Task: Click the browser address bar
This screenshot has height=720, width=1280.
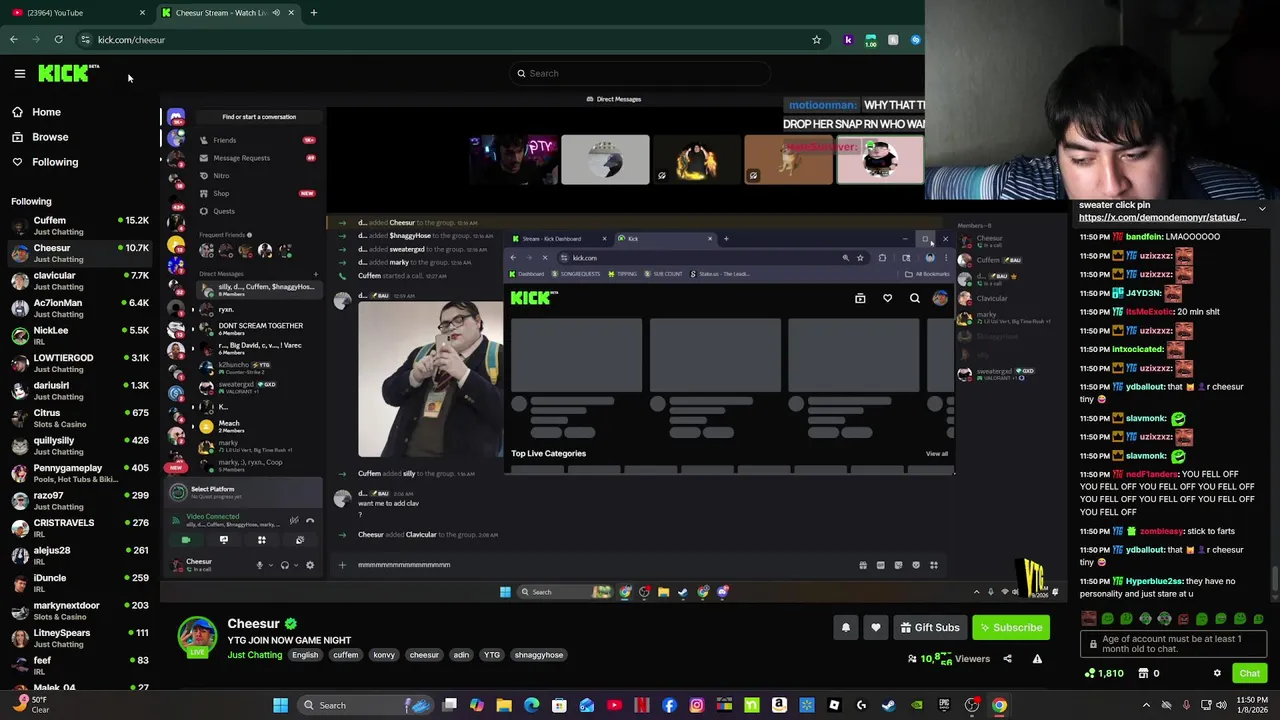Action: 450,40
